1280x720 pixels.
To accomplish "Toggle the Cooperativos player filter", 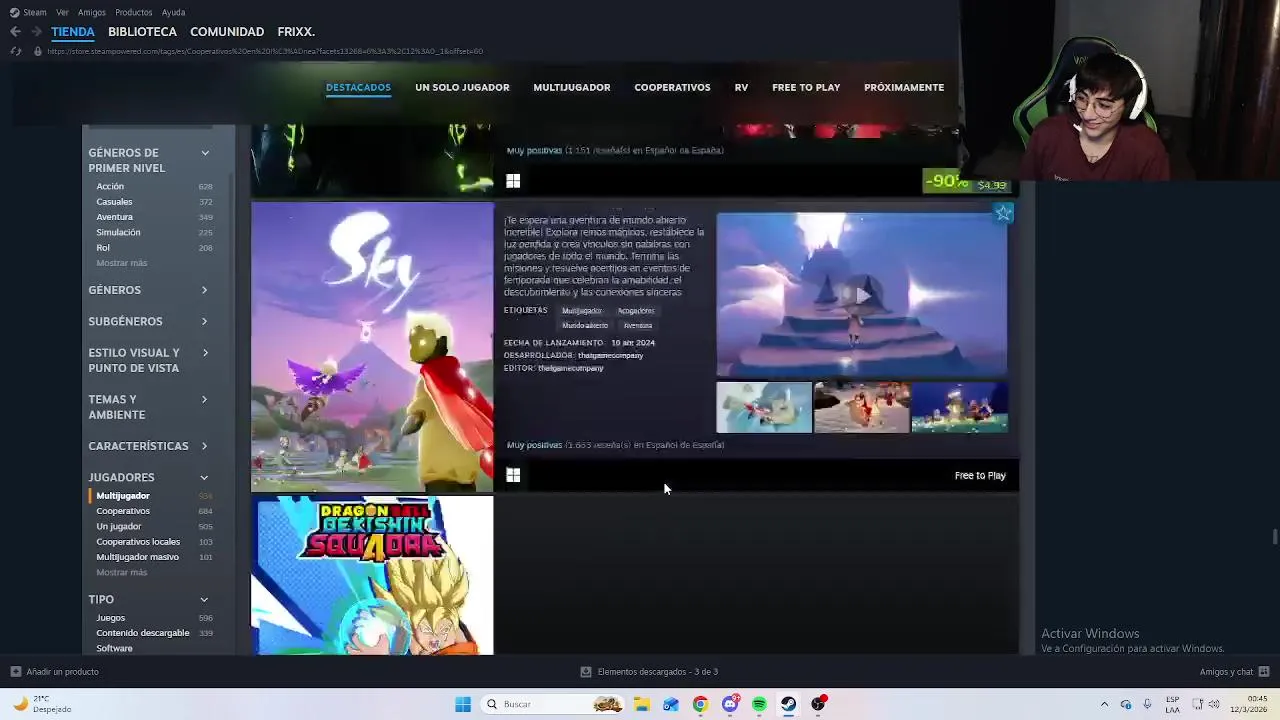I will (153, 511).
